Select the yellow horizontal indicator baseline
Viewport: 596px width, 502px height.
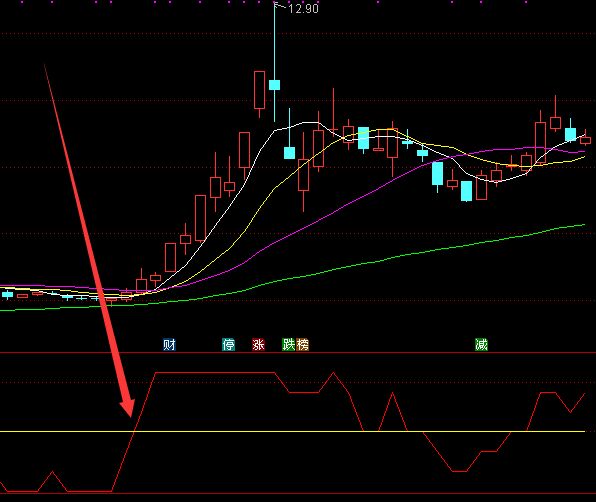(292, 431)
